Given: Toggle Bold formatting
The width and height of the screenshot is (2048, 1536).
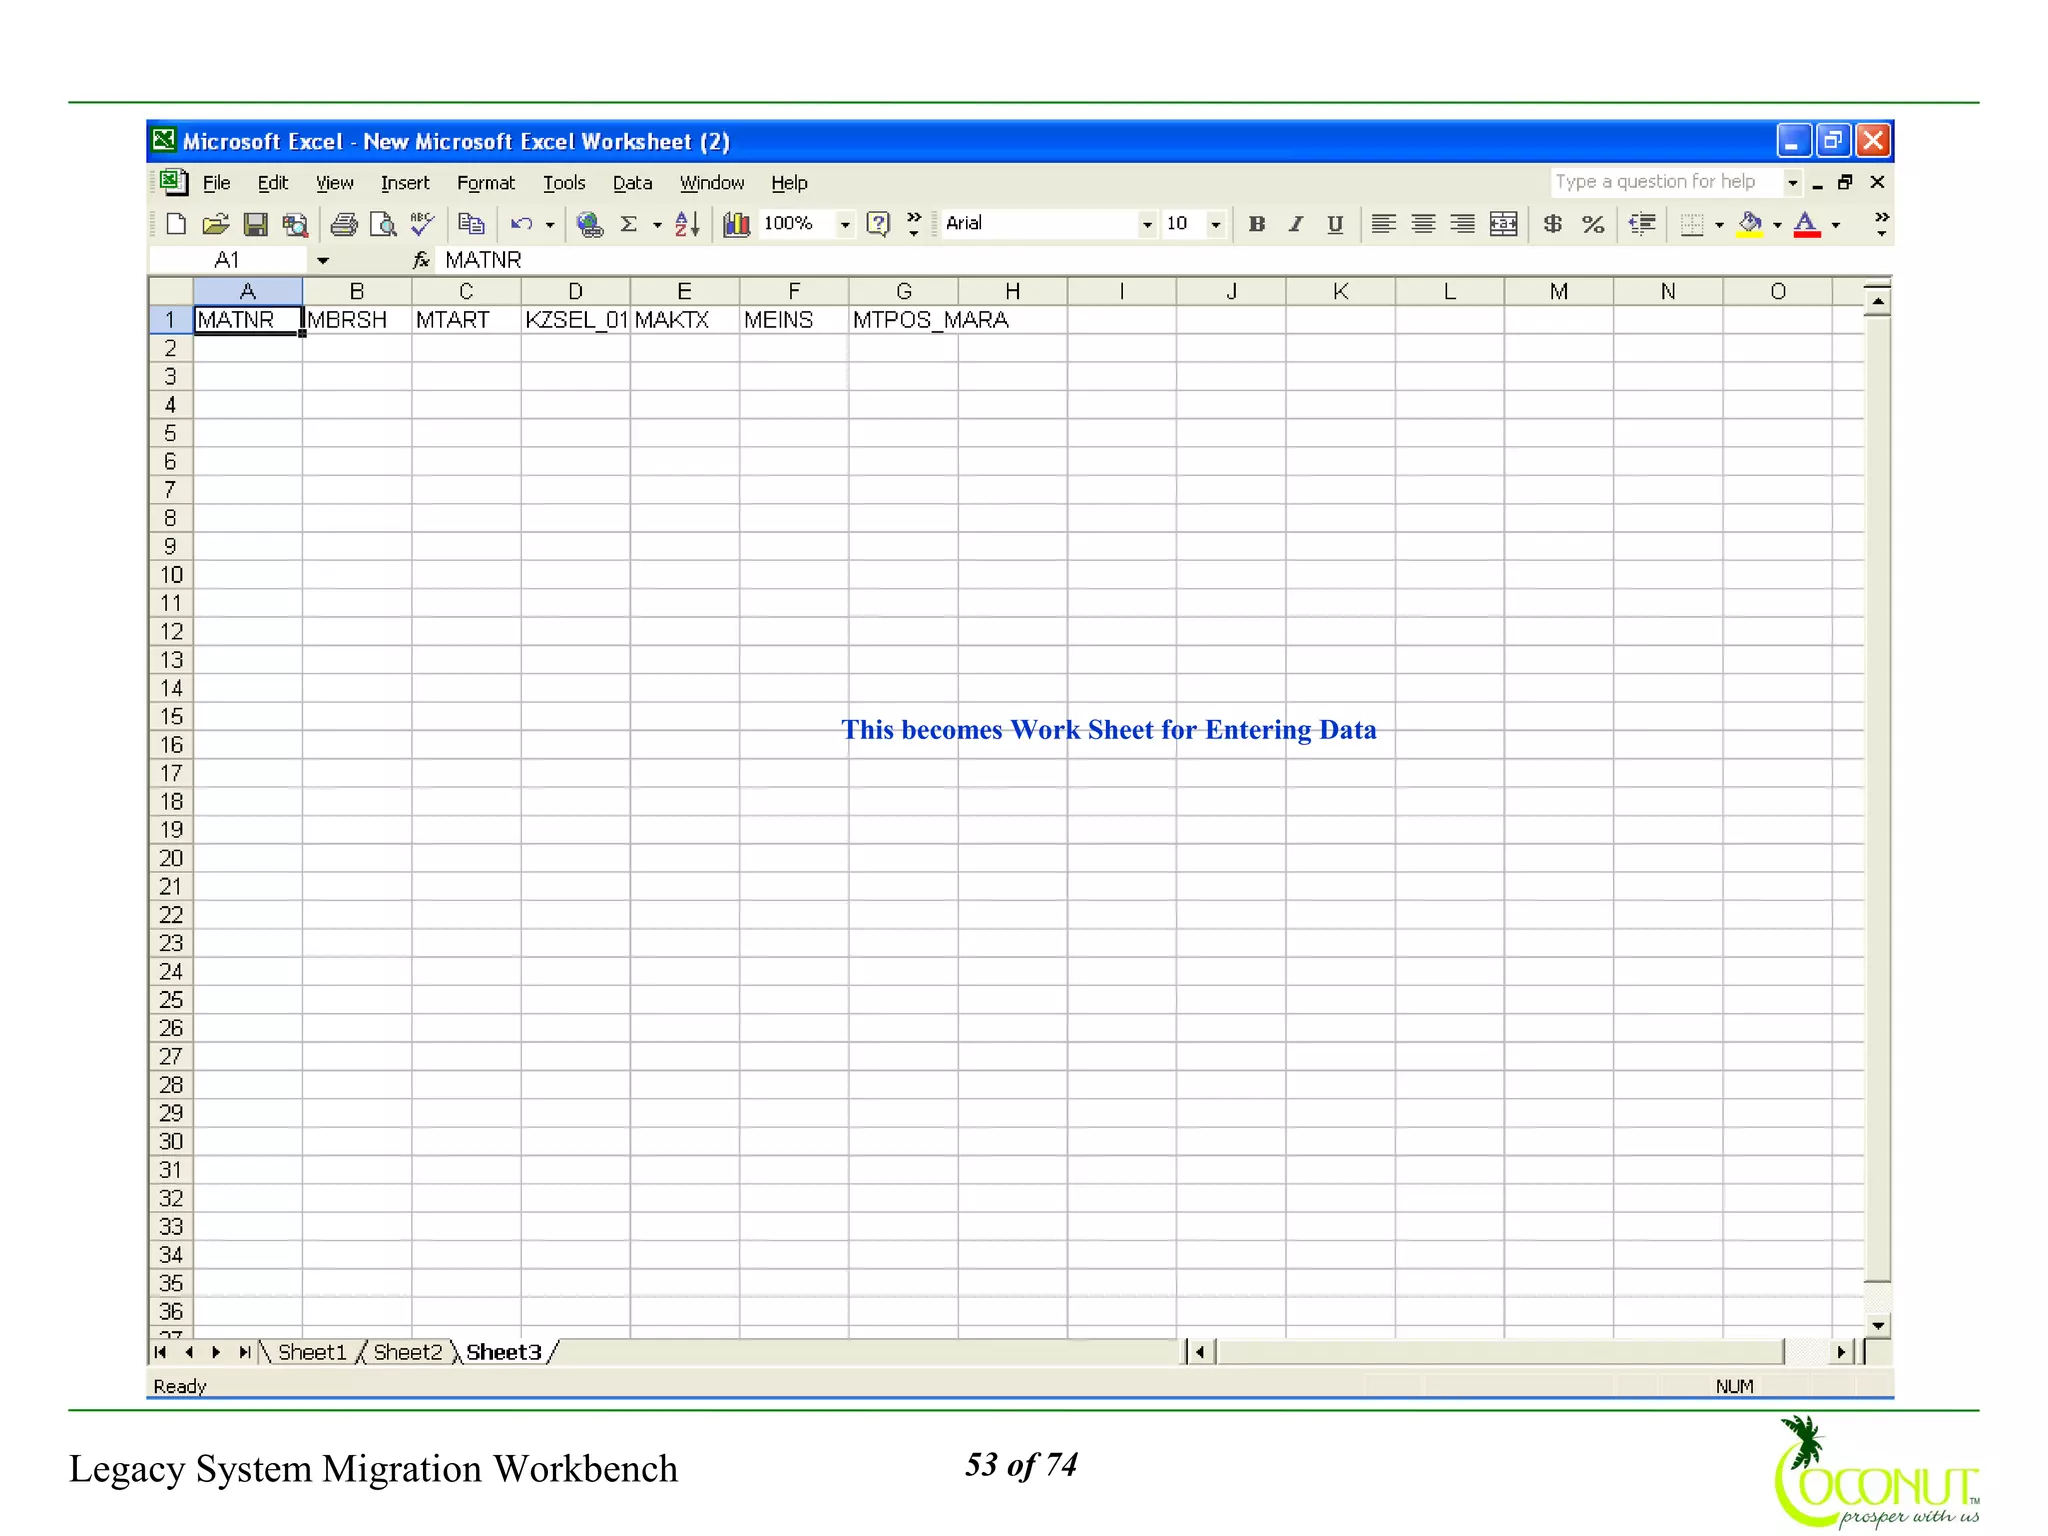Looking at the screenshot, I should (1257, 224).
